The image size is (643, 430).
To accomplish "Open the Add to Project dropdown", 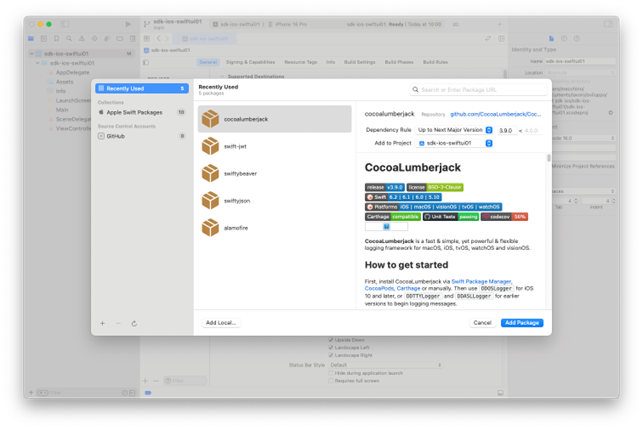I will pos(454,143).
